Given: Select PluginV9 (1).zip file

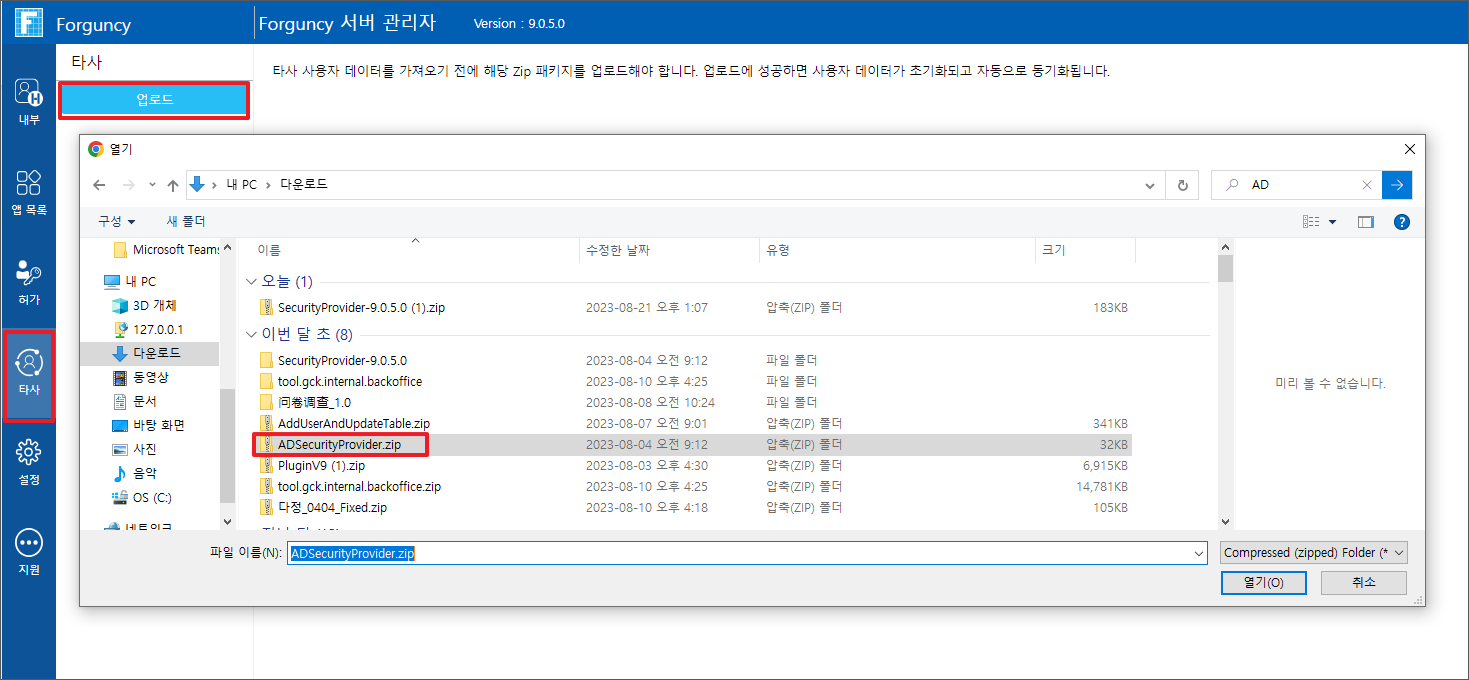Looking at the screenshot, I should point(320,466).
